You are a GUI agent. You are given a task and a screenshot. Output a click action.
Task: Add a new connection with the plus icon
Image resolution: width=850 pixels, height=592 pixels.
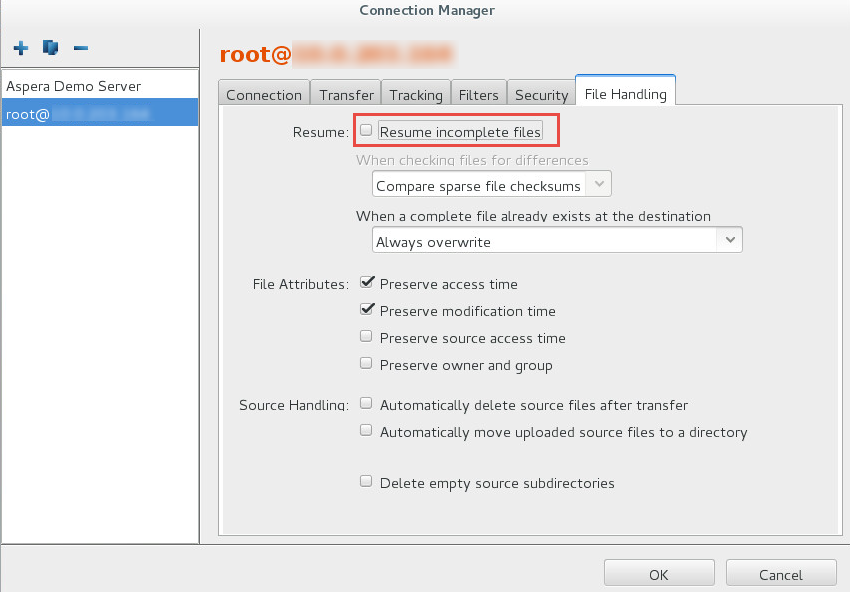[20, 47]
